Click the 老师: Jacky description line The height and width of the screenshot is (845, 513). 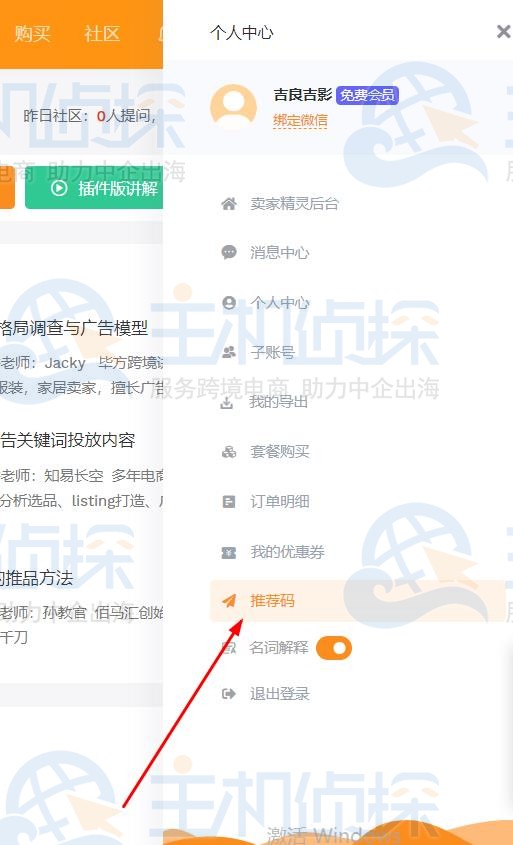(81, 363)
